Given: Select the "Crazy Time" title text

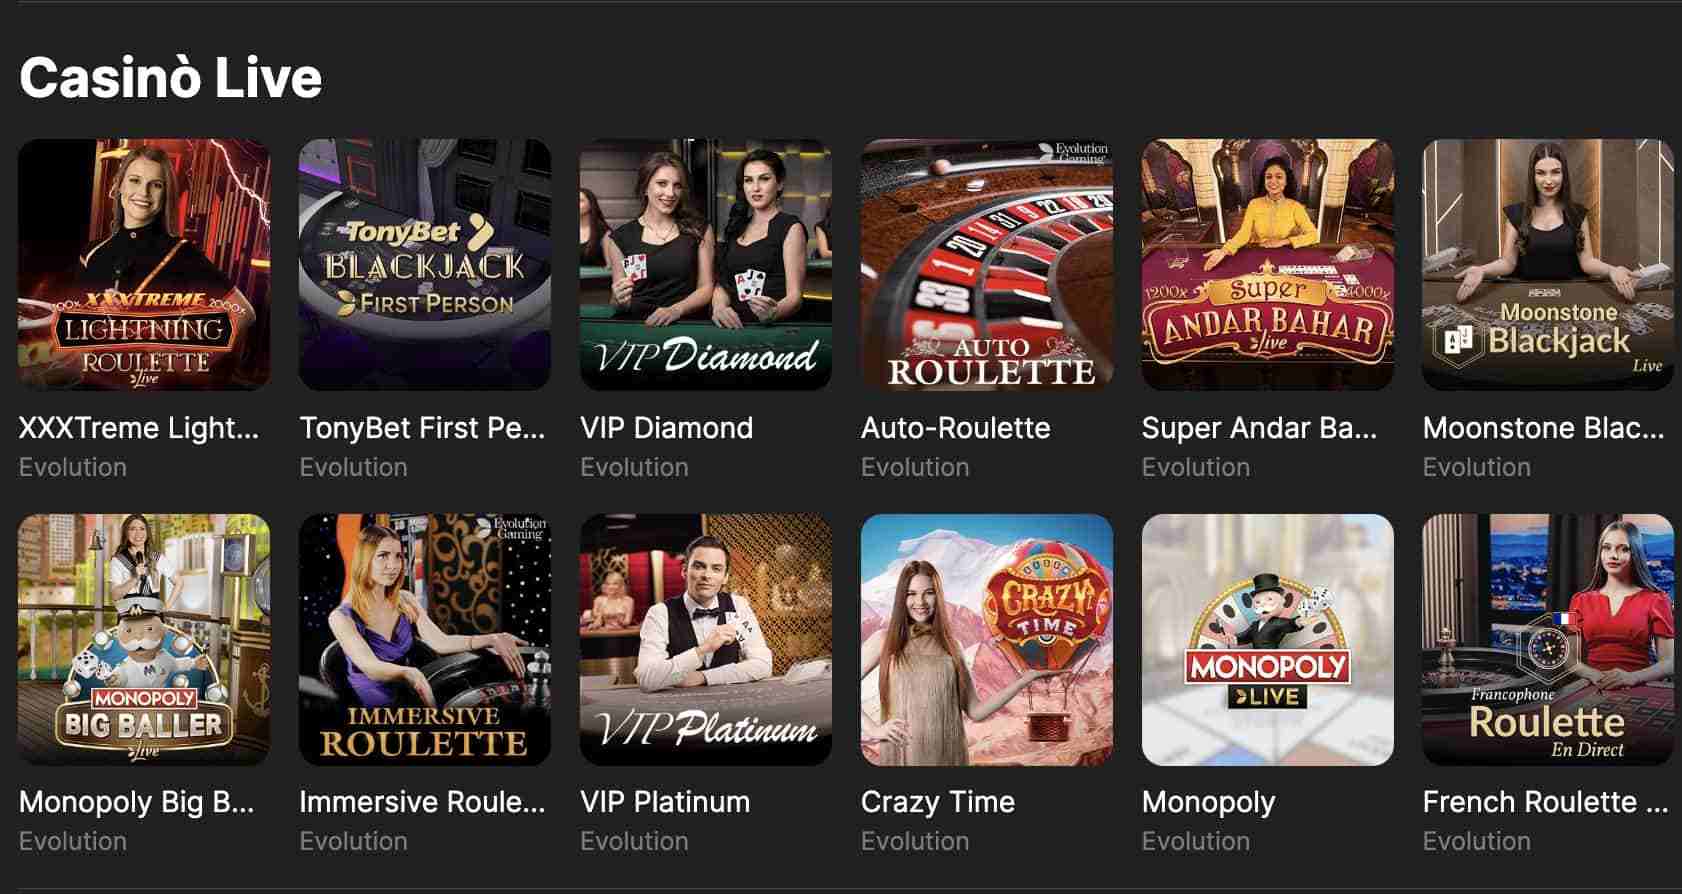Looking at the screenshot, I should pos(937,802).
